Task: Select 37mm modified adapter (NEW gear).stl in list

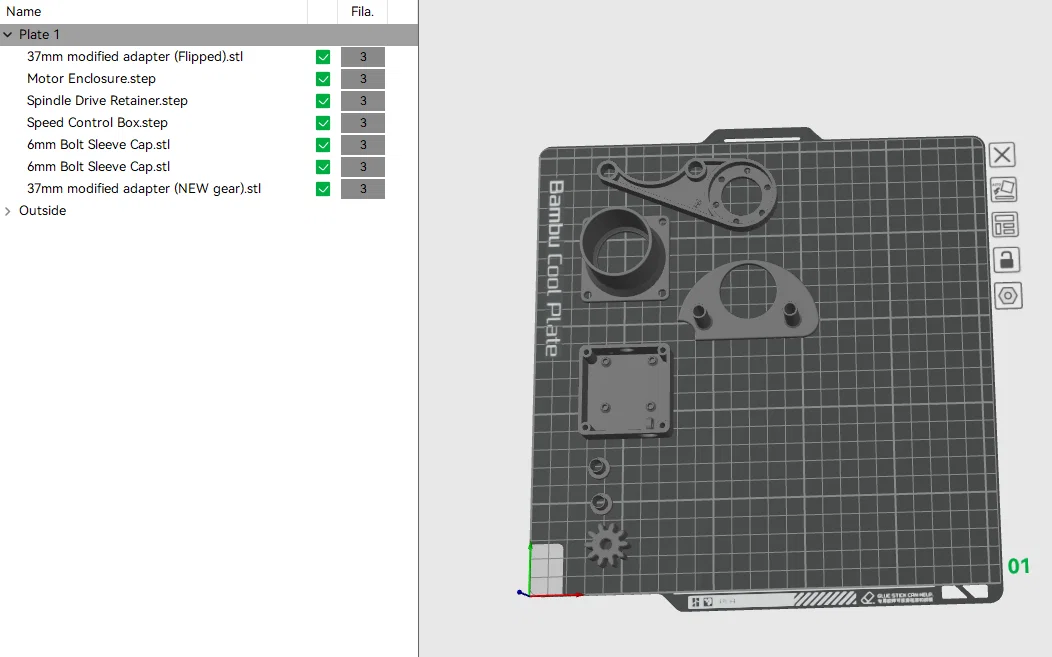Action: point(144,189)
